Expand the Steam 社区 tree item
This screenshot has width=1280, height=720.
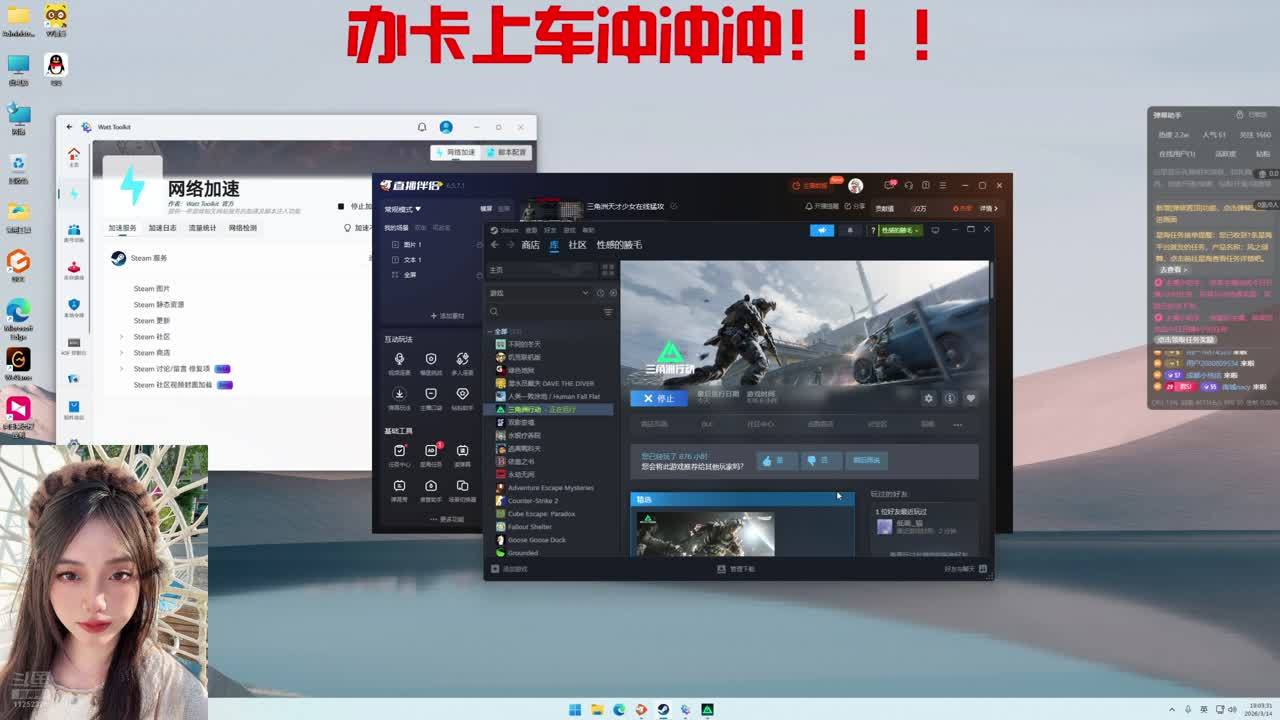pos(121,337)
